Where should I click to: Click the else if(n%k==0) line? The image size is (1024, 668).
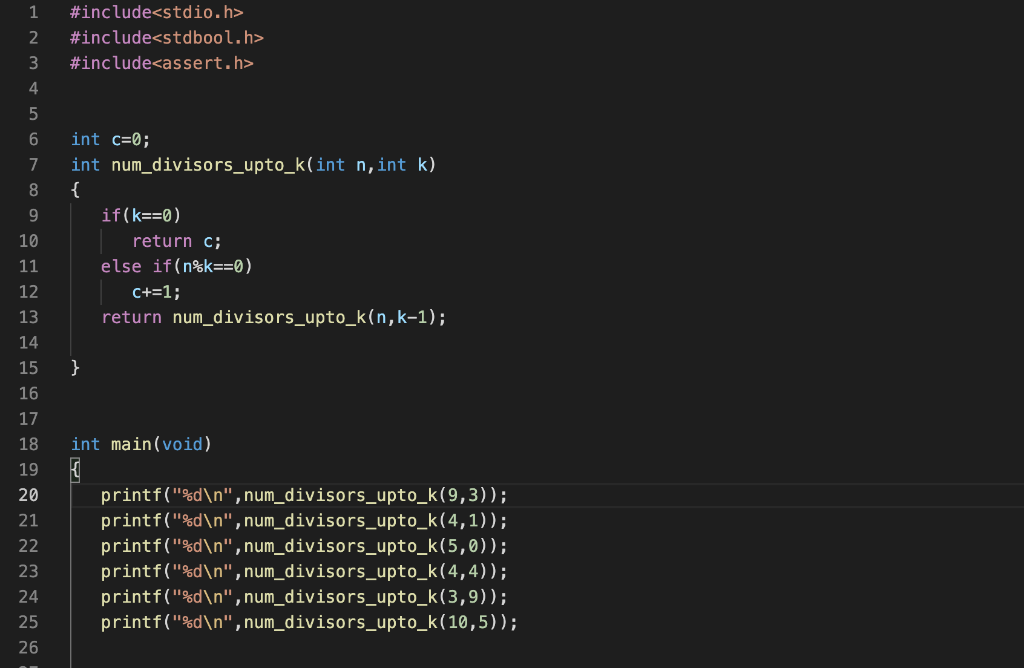(x=175, y=266)
